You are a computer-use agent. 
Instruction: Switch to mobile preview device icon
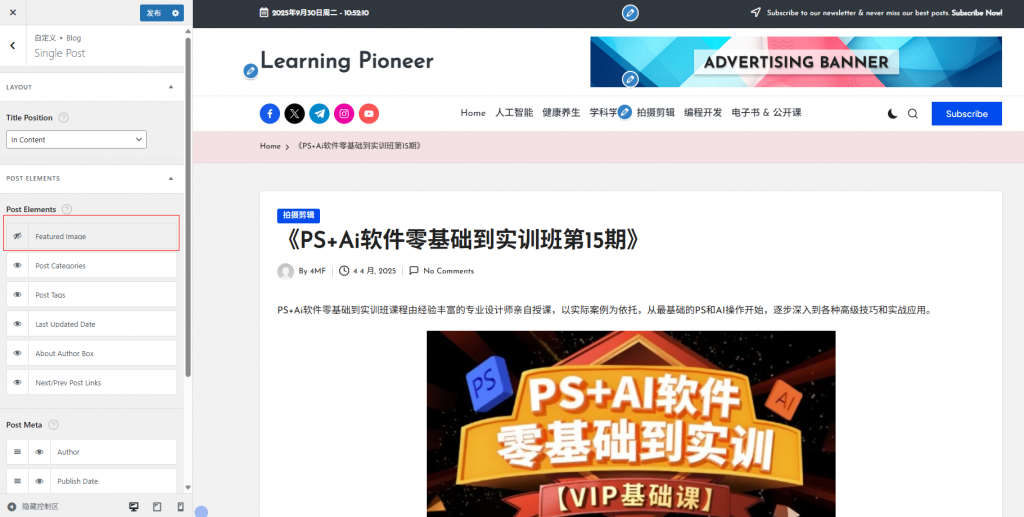point(181,507)
